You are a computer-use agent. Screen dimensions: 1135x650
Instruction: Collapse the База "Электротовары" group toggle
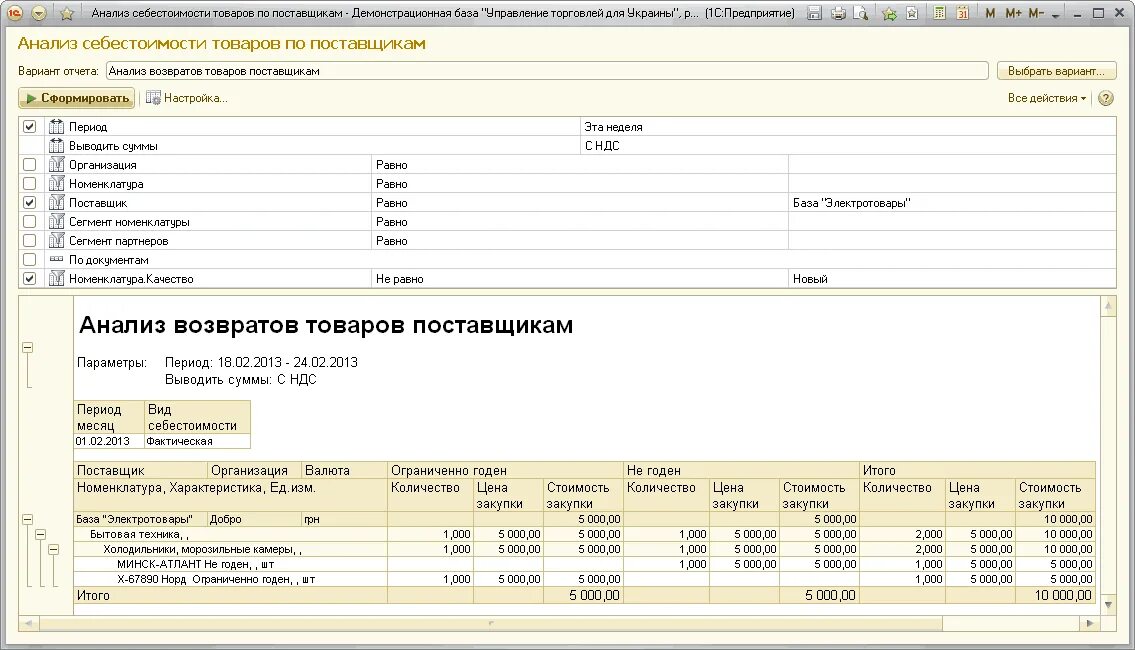pyautogui.click(x=28, y=519)
